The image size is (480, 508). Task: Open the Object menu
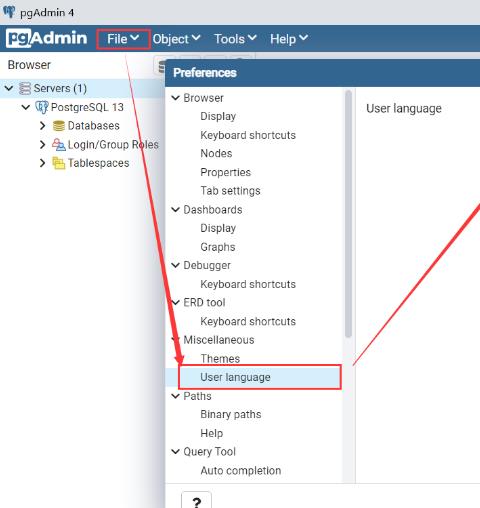(176, 39)
